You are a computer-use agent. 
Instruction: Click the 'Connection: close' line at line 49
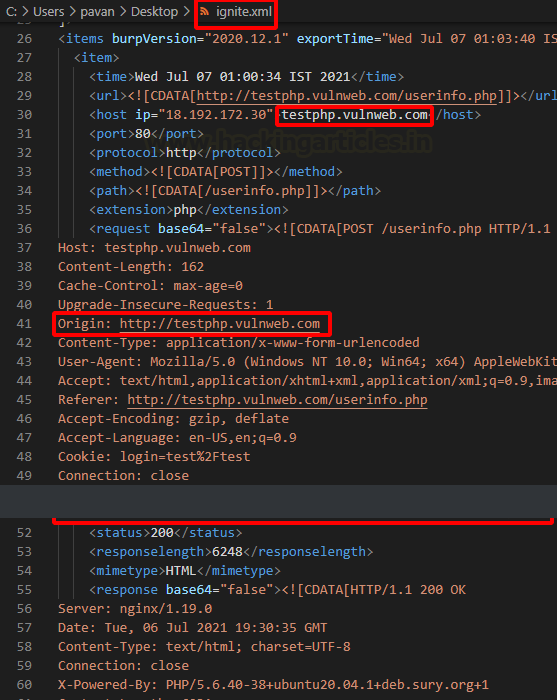(124, 475)
